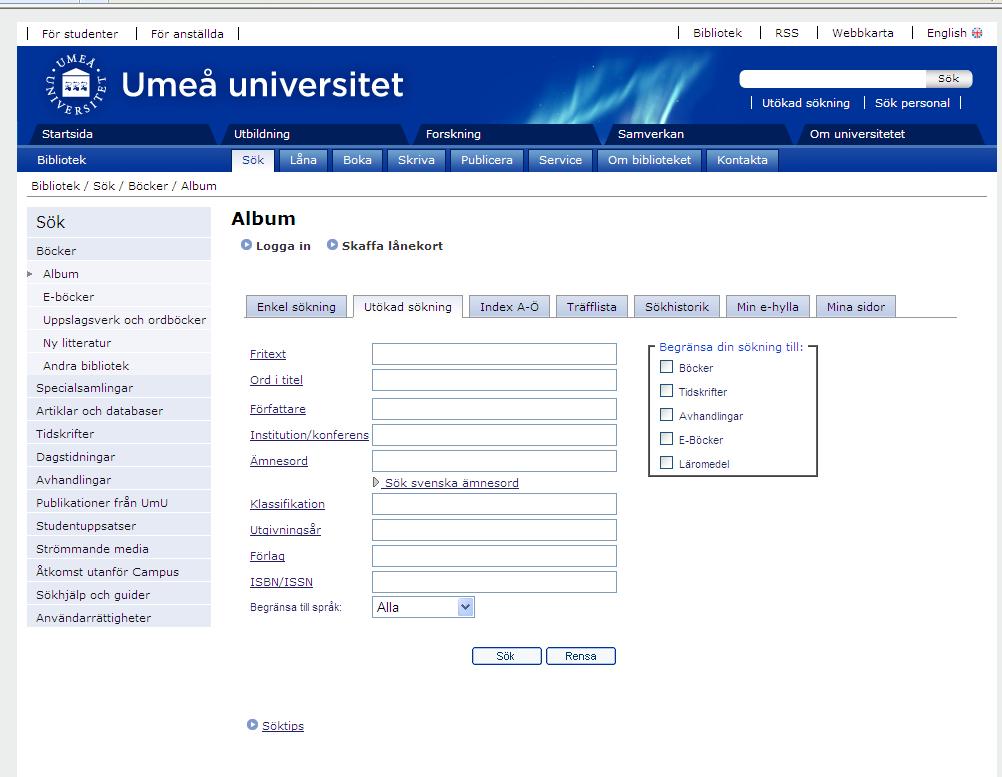Check the Böcker checkbox
The height and width of the screenshot is (777, 1002).
click(667, 367)
